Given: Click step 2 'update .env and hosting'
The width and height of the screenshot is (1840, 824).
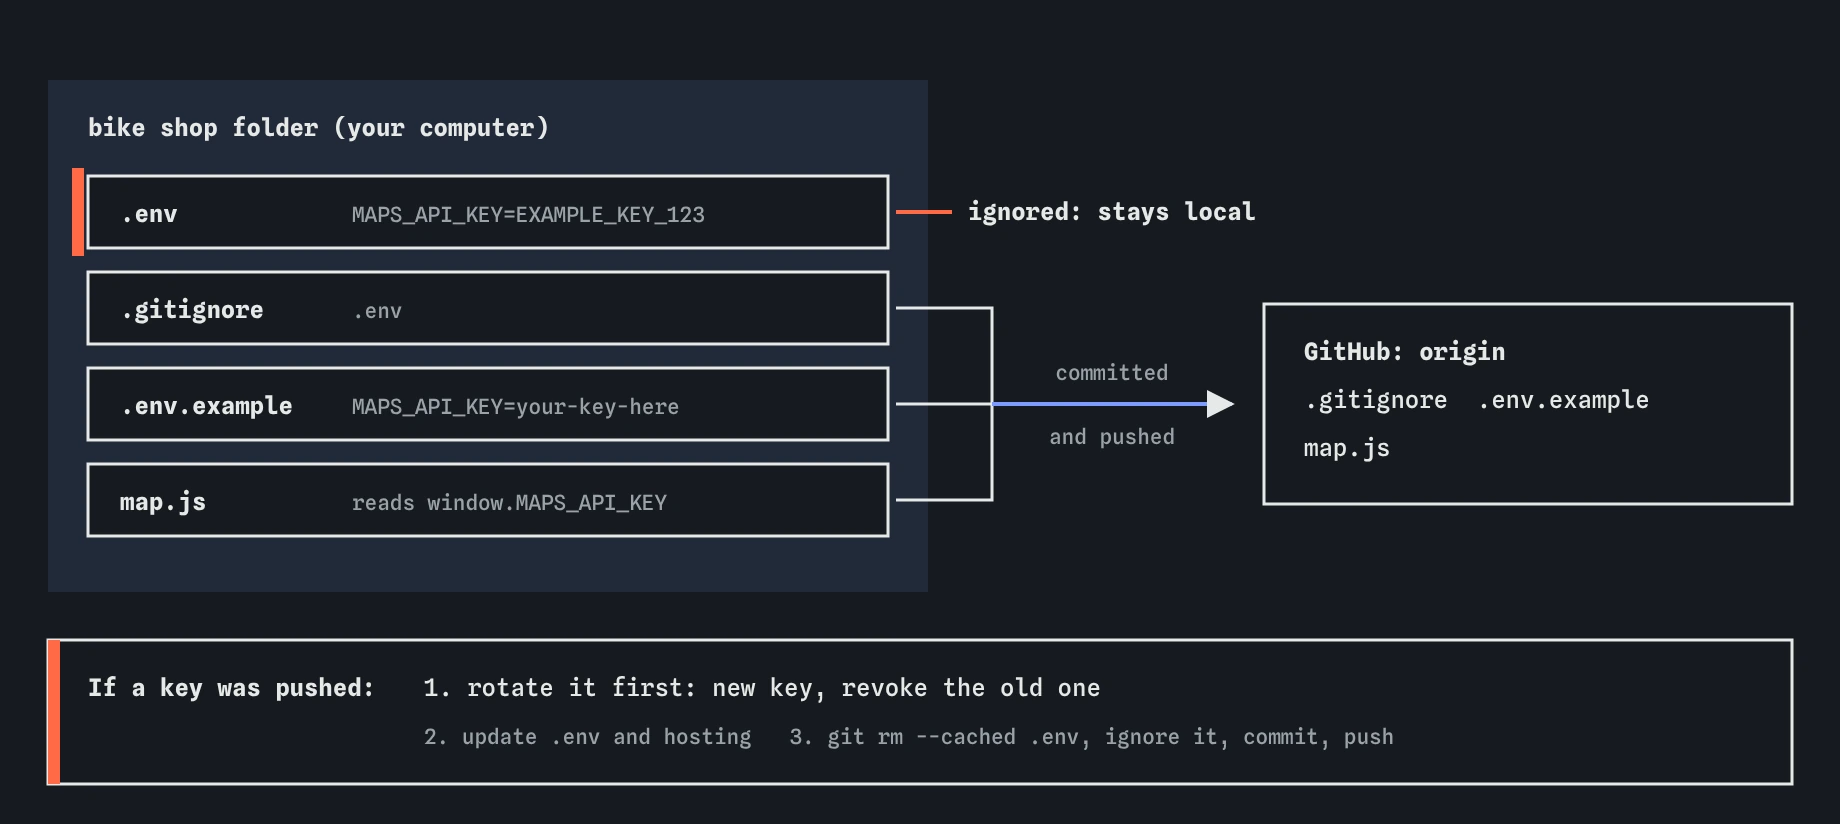Looking at the screenshot, I should pos(588,737).
